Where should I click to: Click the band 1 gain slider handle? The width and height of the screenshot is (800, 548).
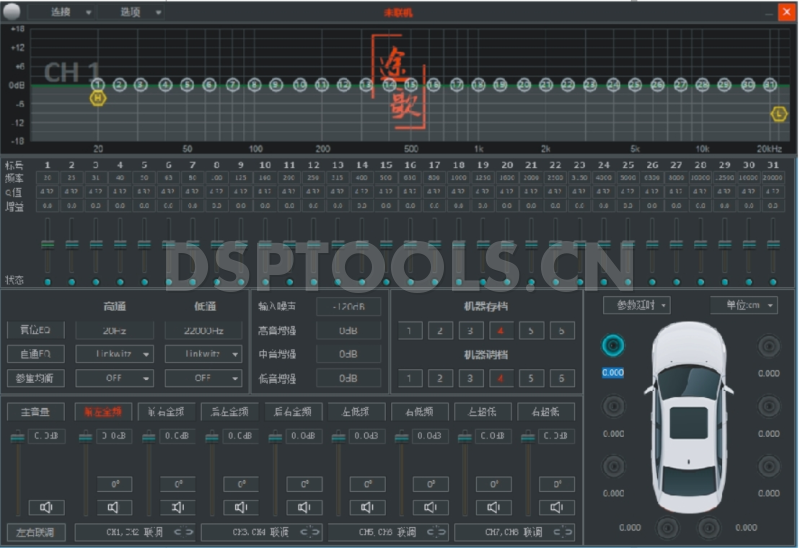tap(47, 244)
